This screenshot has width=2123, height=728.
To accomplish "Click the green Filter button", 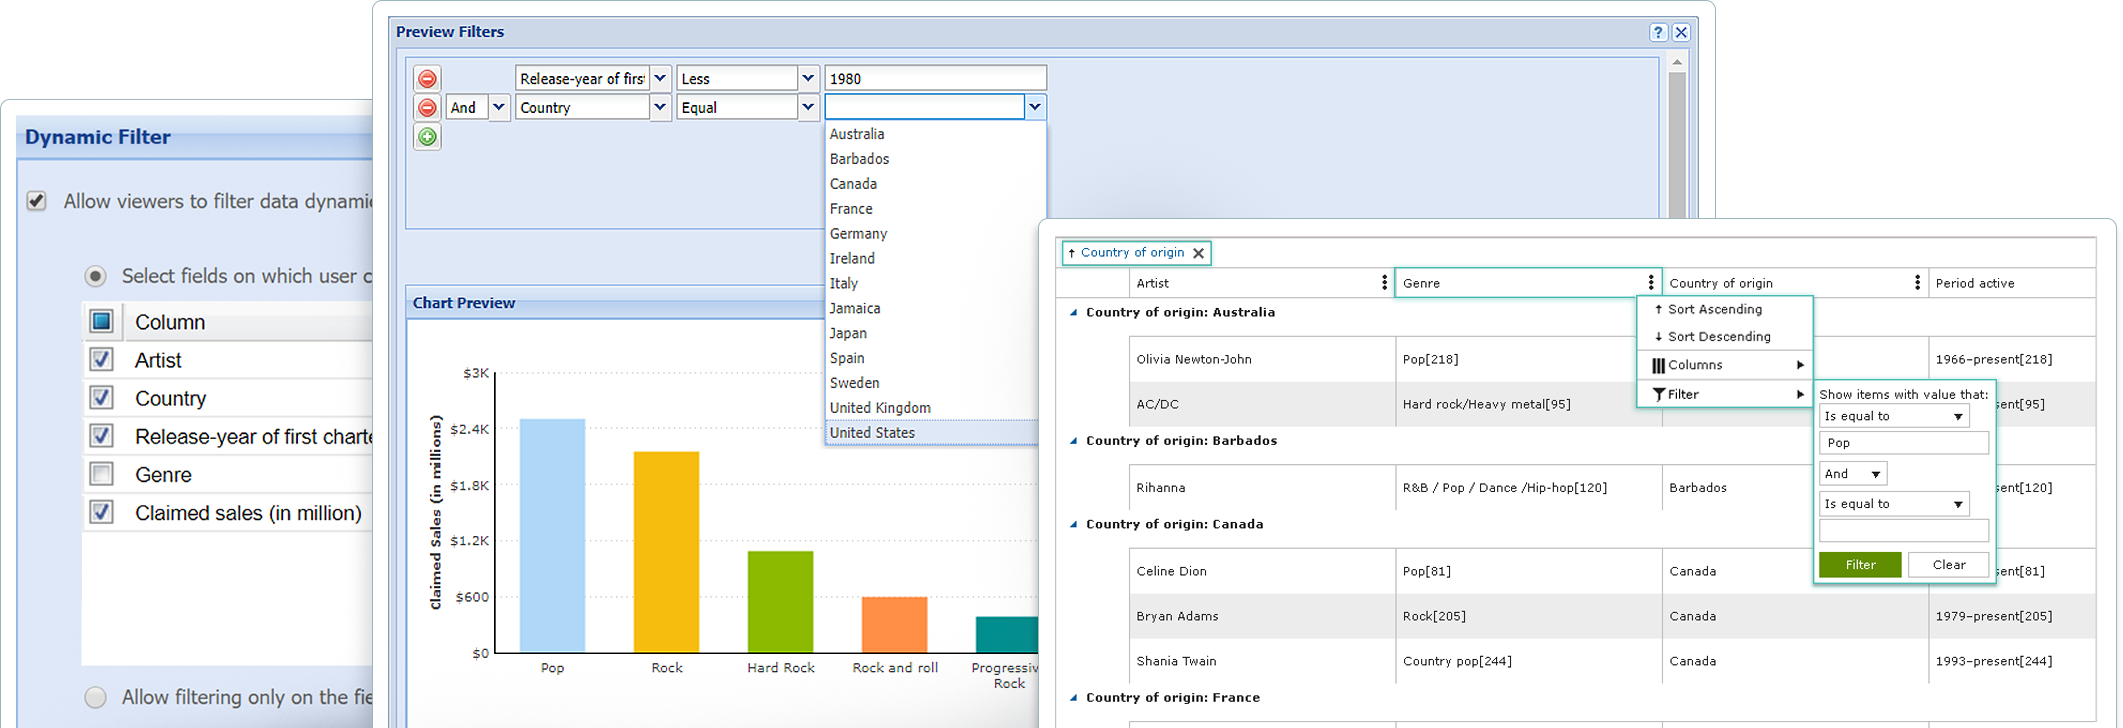I will (1860, 565).
